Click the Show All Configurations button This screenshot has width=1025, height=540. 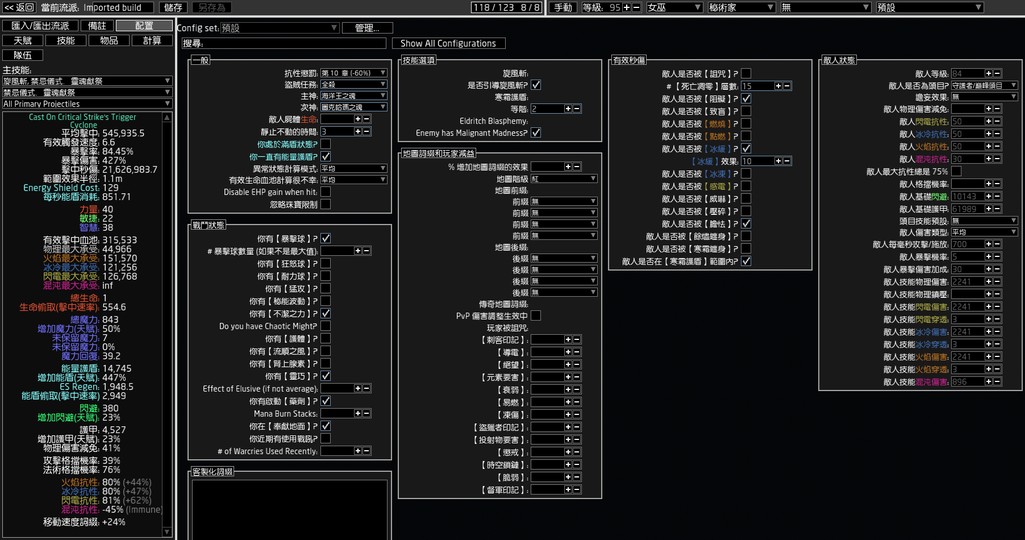(x=448, y=44)
